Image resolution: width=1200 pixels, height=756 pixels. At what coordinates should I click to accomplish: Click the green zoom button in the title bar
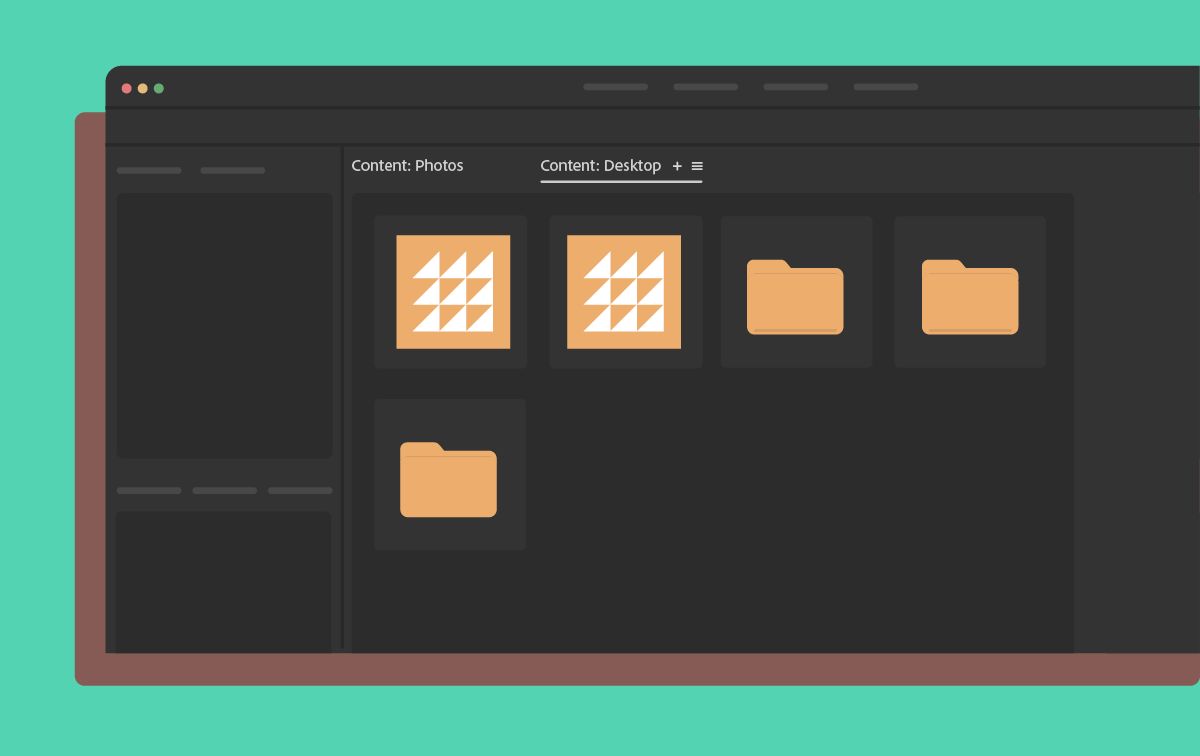click(x=159, y=88)
